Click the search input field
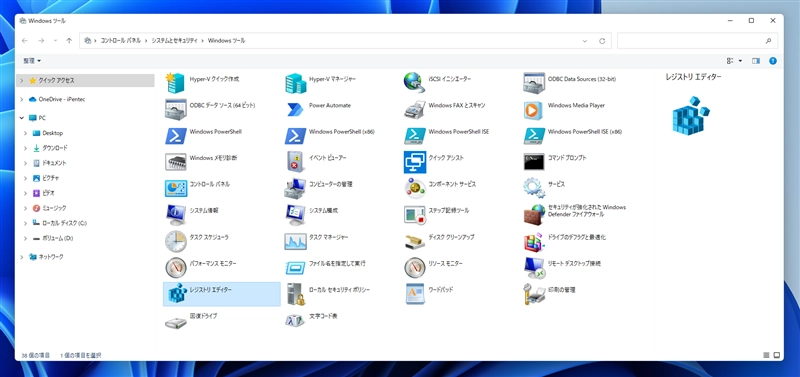This screenshot has width=800, height=377. pyautogui.click(x=697, y=41)
